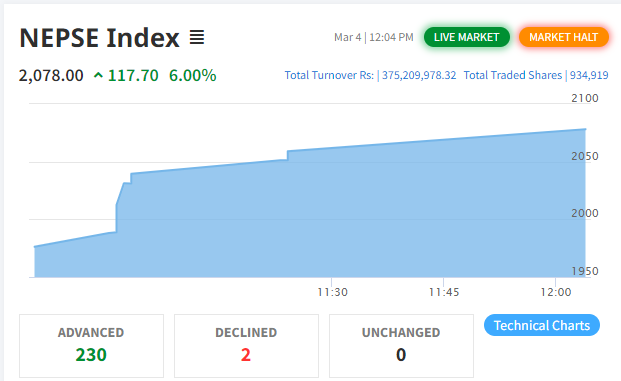Click the 6.00% percent change value
Image resolution: width=621 pixels, height=381 pixels.
192,75
